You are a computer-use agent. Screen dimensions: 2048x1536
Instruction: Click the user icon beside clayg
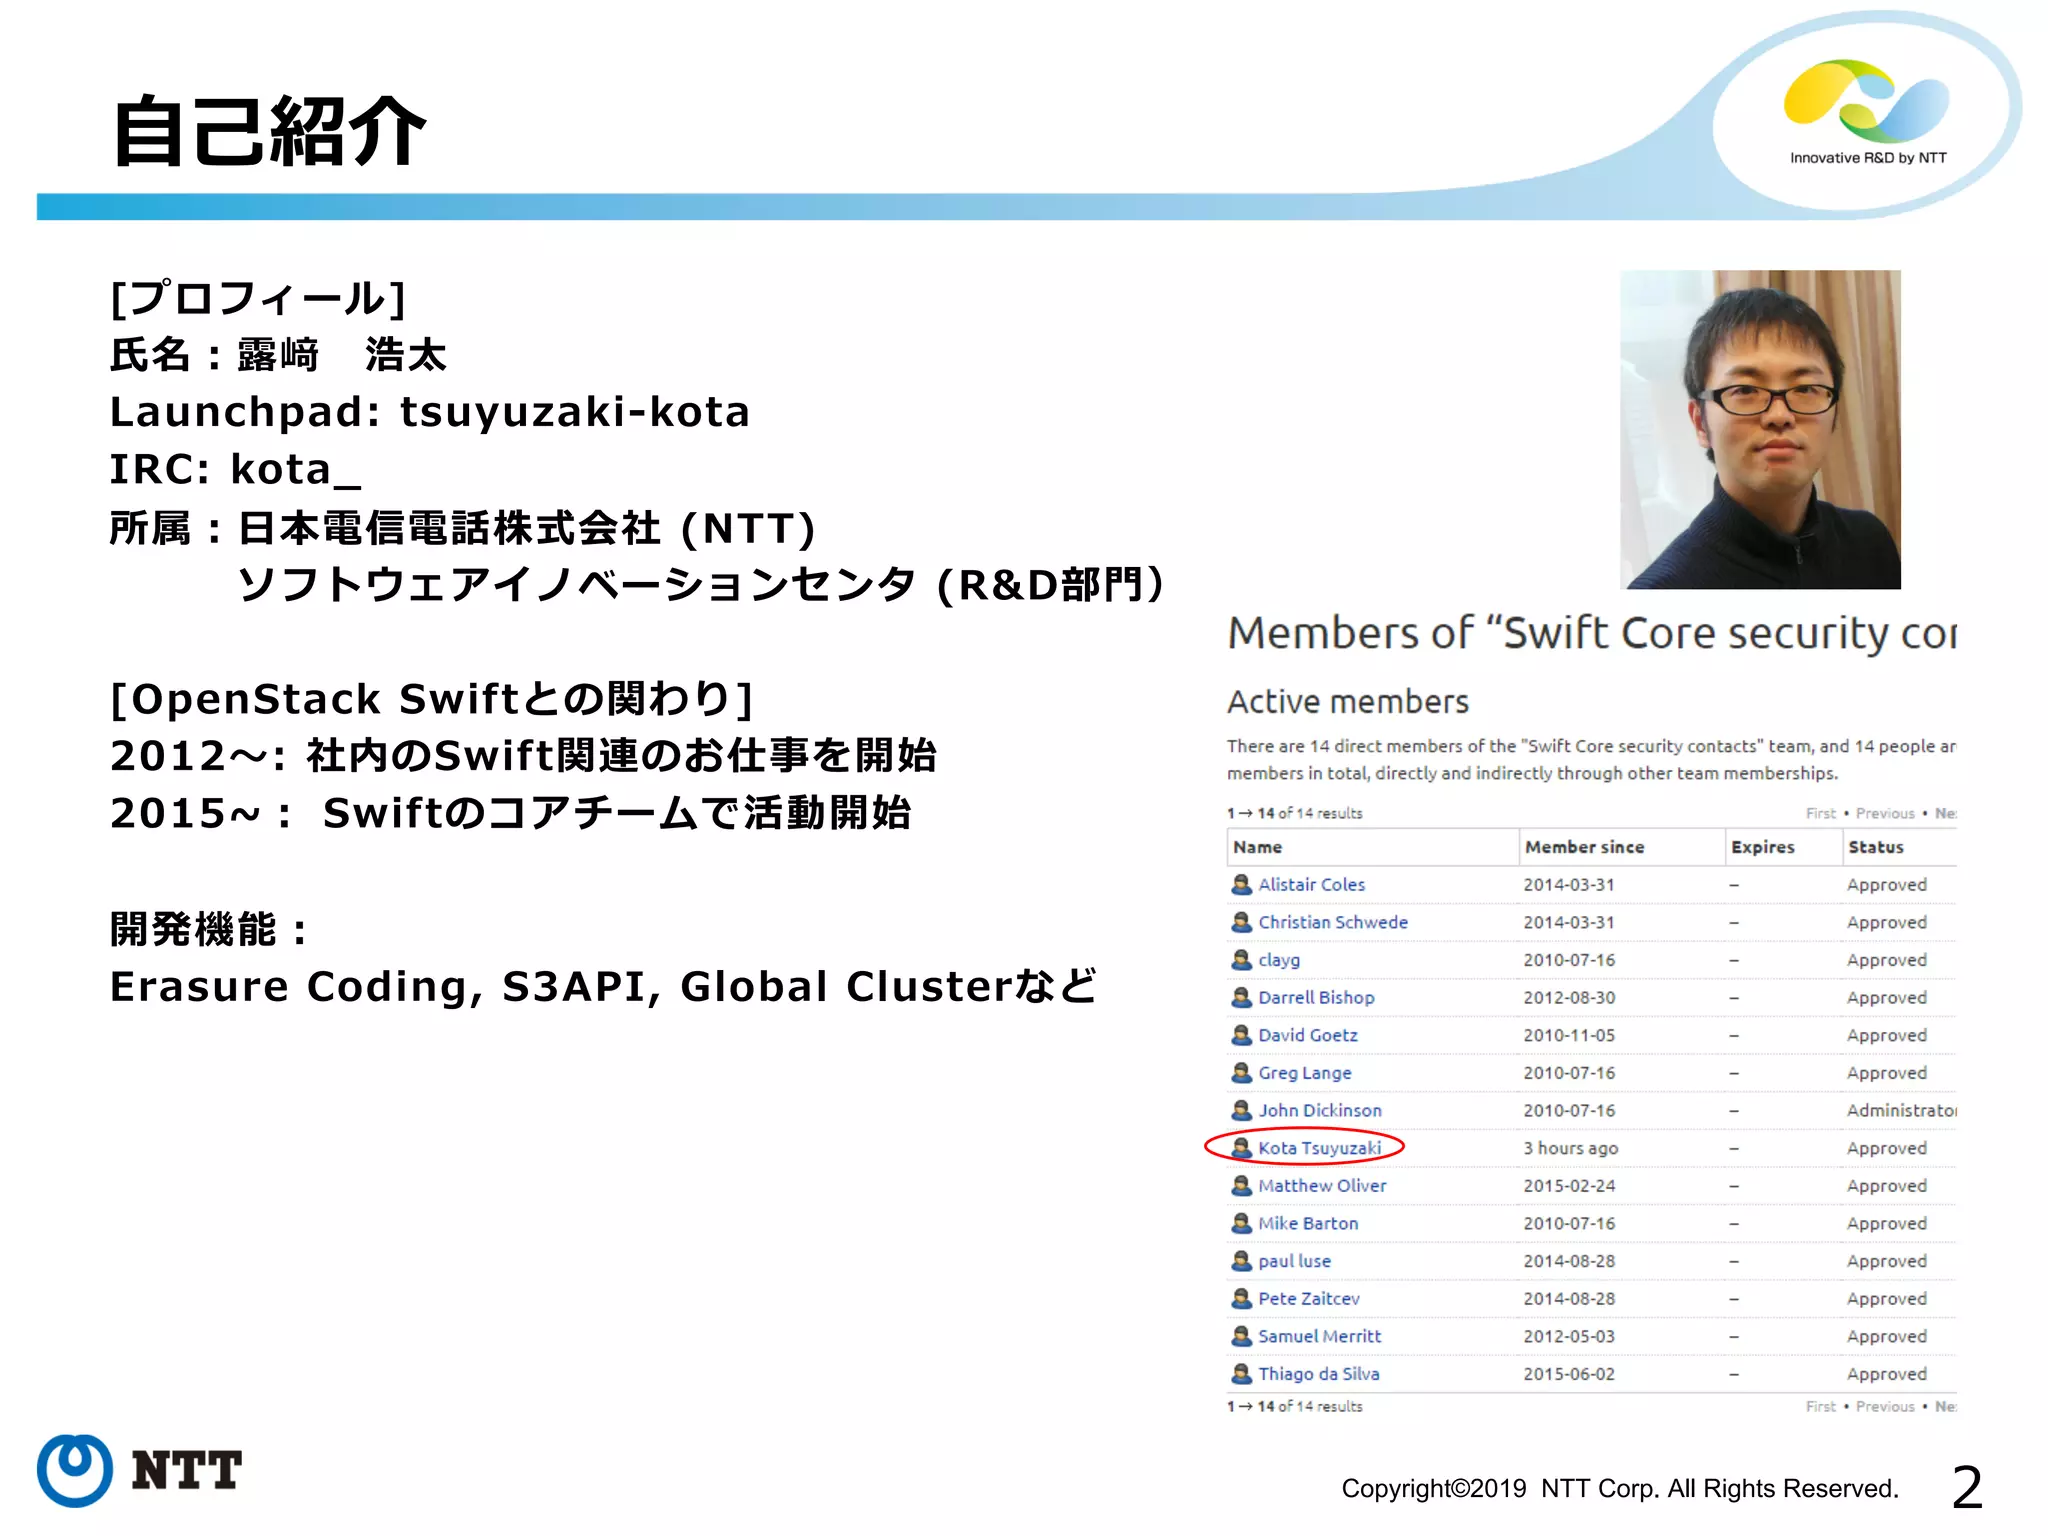coord(1241,960)
